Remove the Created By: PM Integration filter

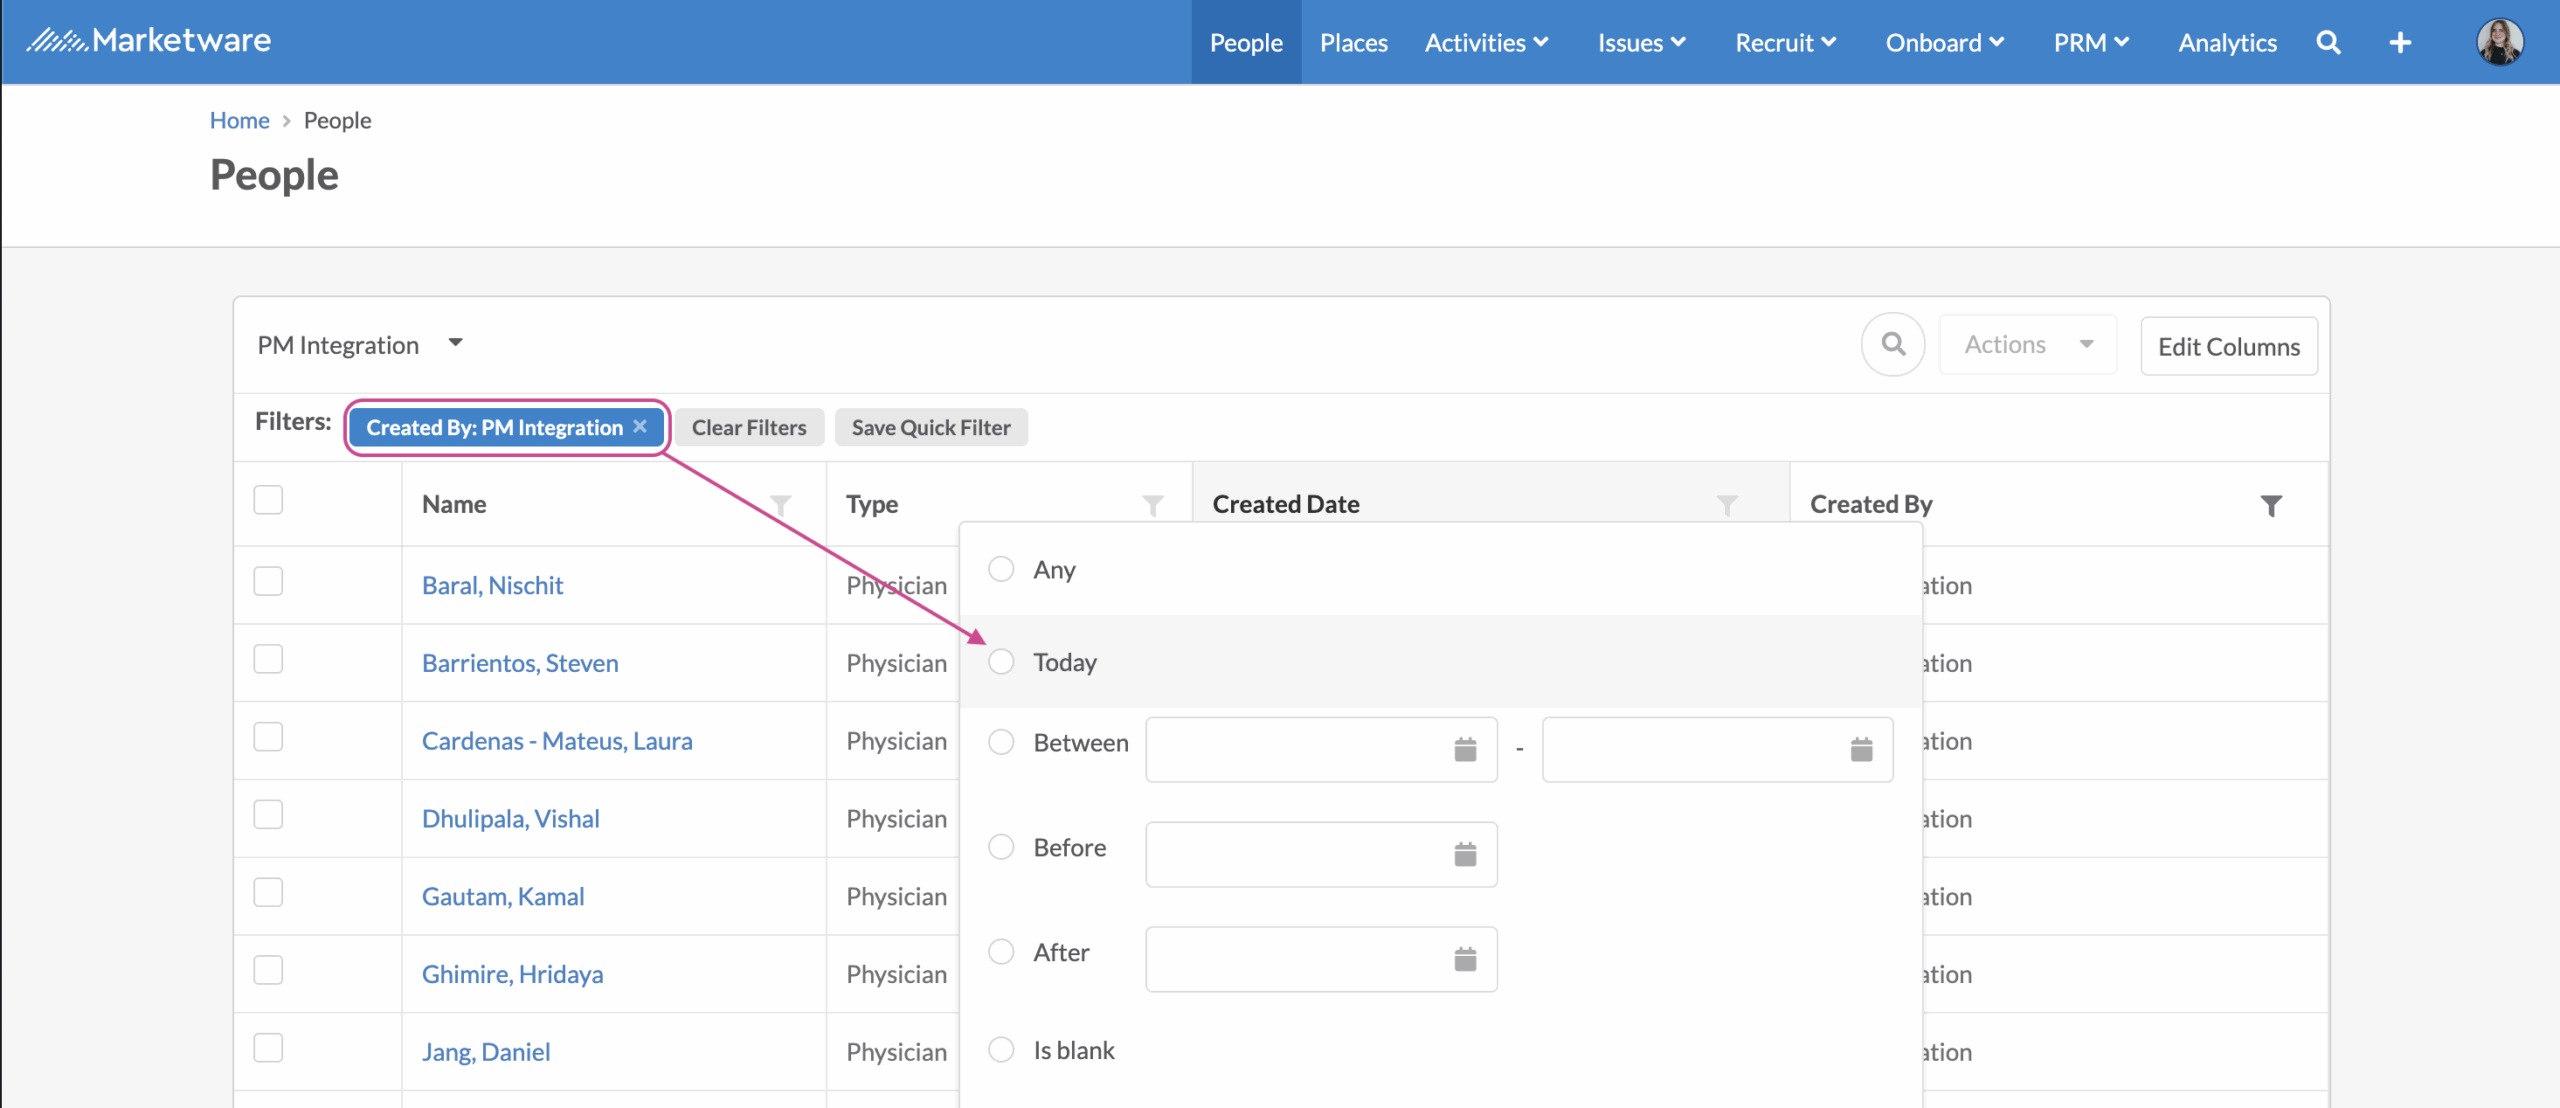point(640,427)
